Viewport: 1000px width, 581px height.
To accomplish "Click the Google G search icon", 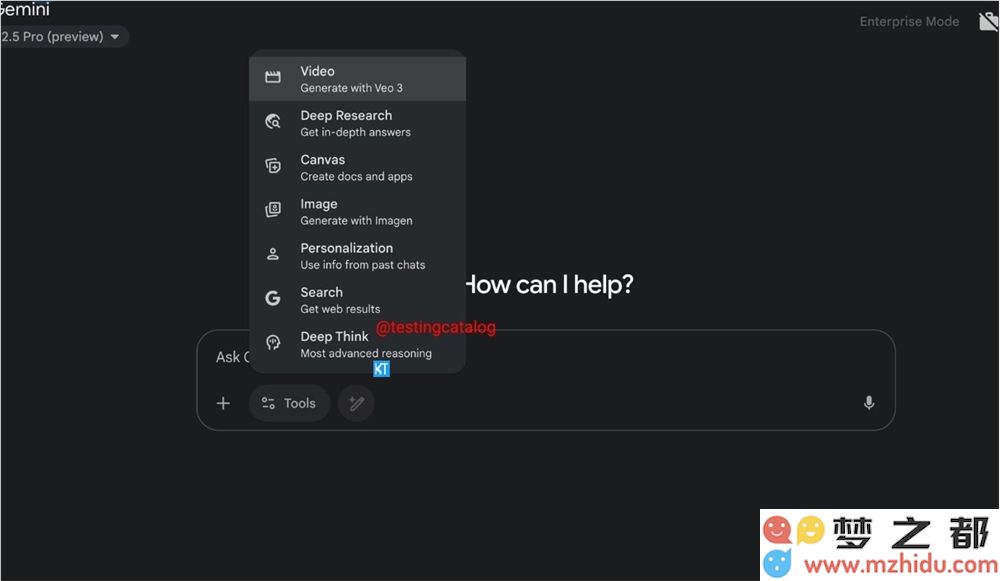I will click(273, 298).
